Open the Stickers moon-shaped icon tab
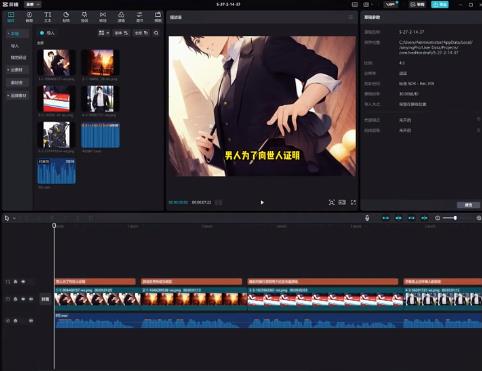Viewport: 482px width, 371px height. [66, 17]
